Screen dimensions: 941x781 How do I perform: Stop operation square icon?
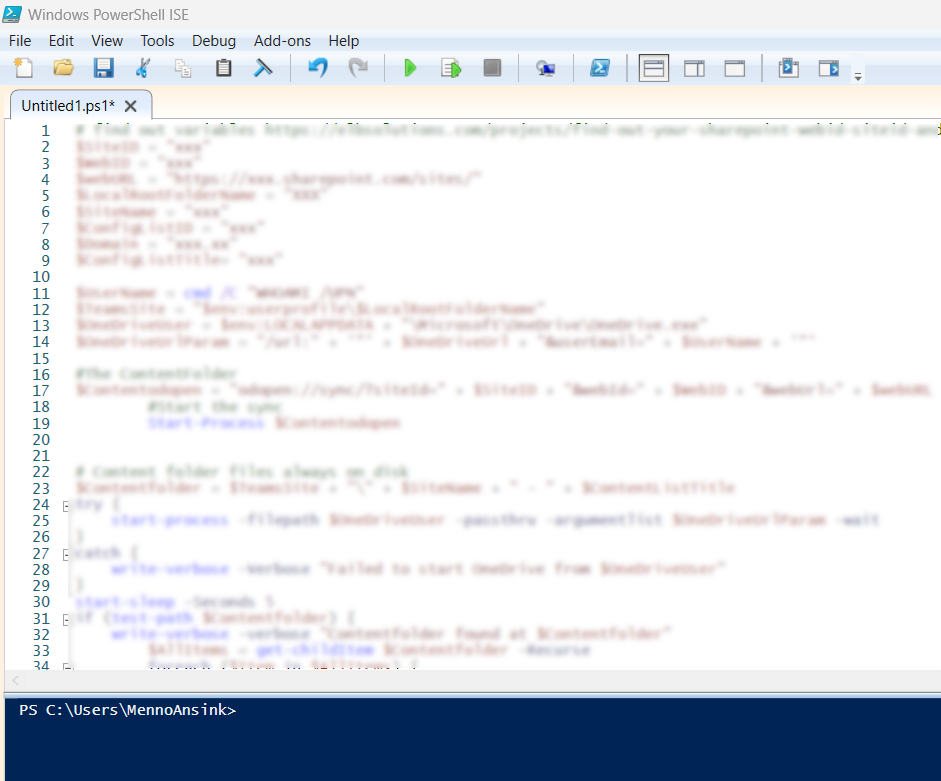pos(492,68)
